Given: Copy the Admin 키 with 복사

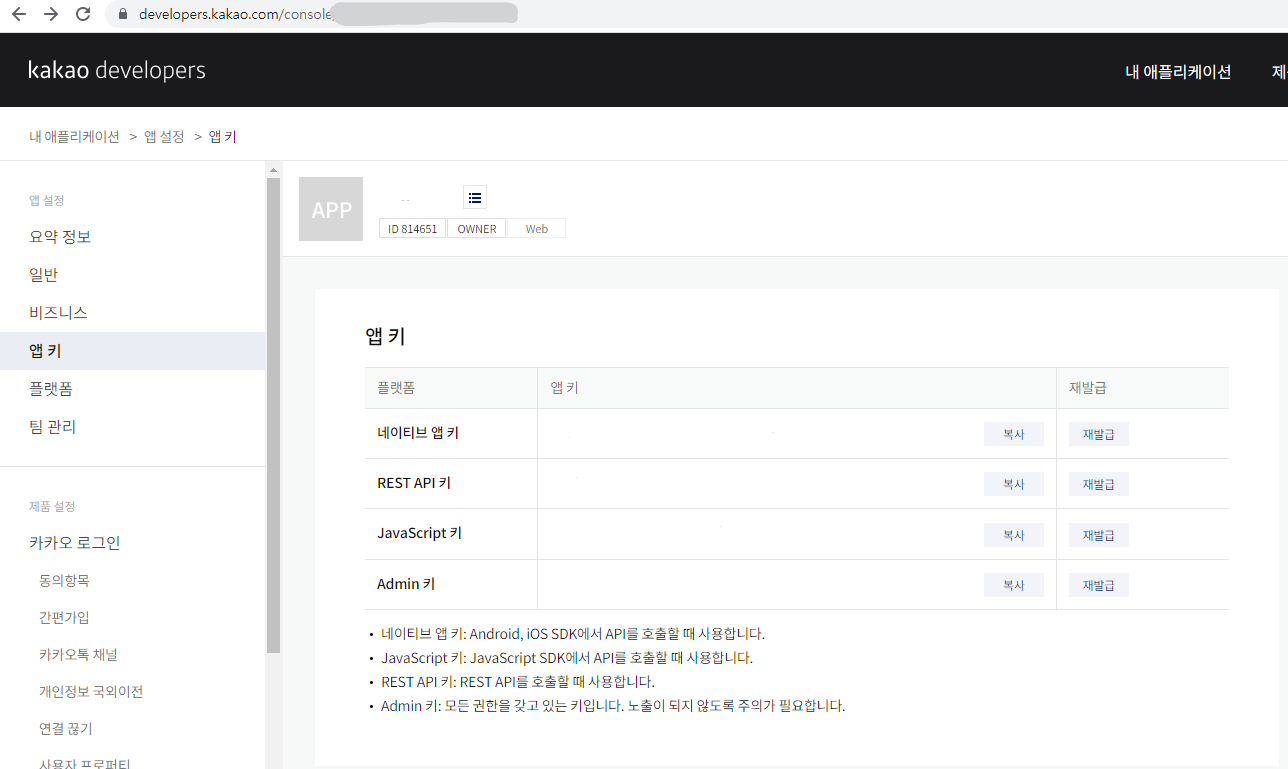Looking at the screenshot, I should point(1013,585).
